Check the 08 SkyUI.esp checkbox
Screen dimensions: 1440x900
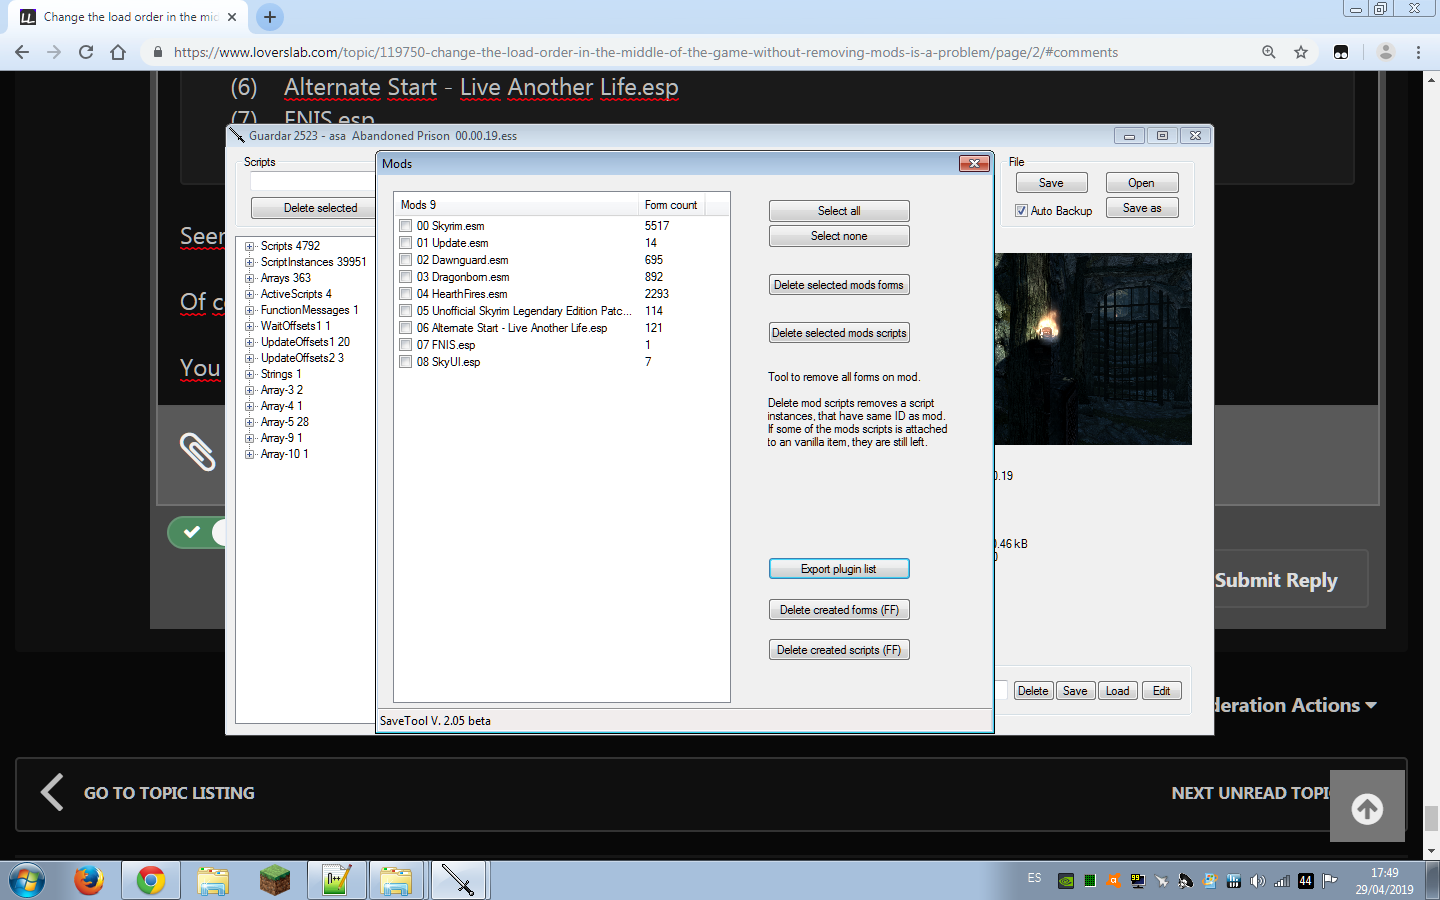tap(406, 362)
